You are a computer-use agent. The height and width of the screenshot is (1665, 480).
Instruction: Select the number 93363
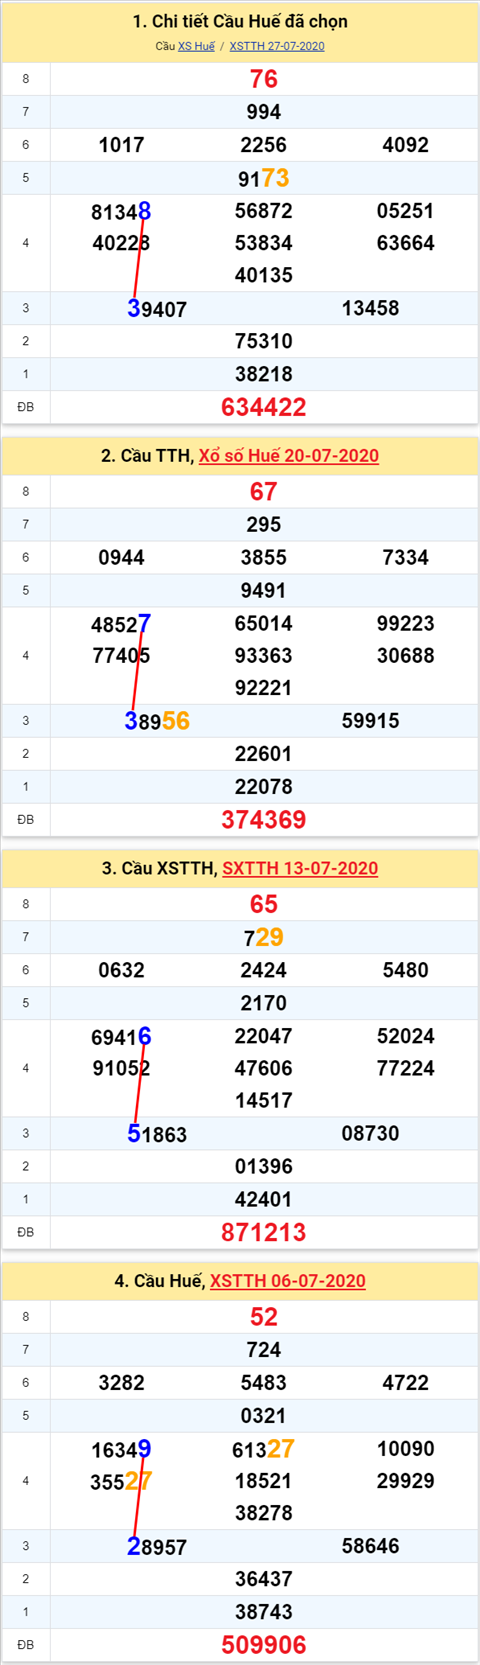click(x=264, y=656)
